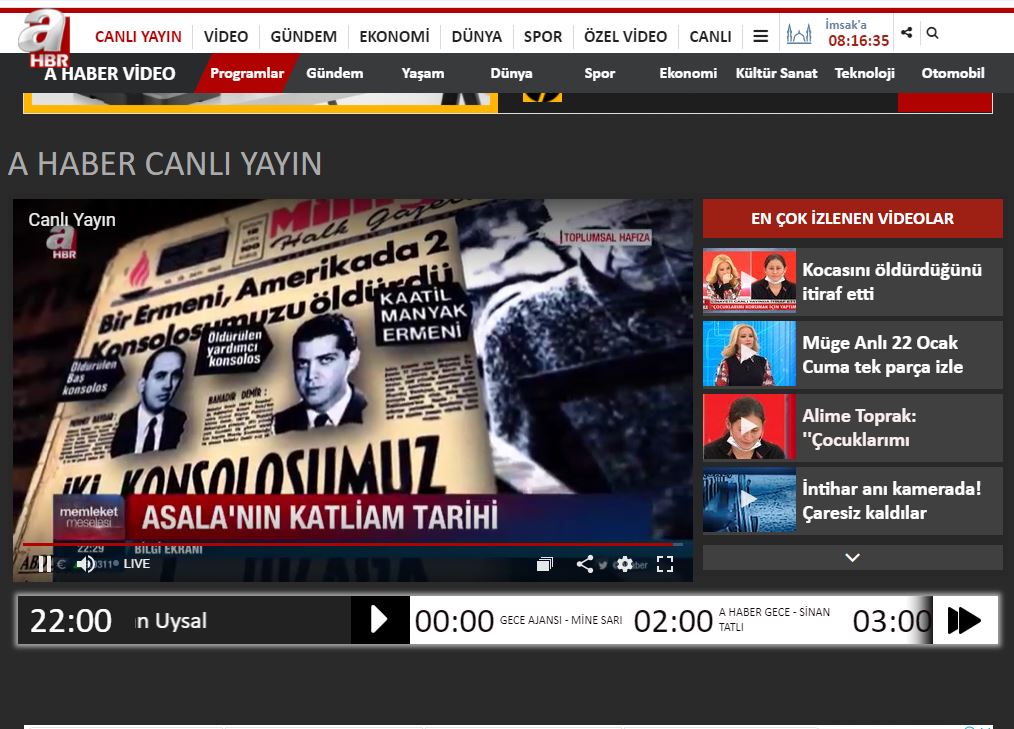Click the LIVE indicator in the player
This screenshot has height=729, width=1014.
coord(136,564)
